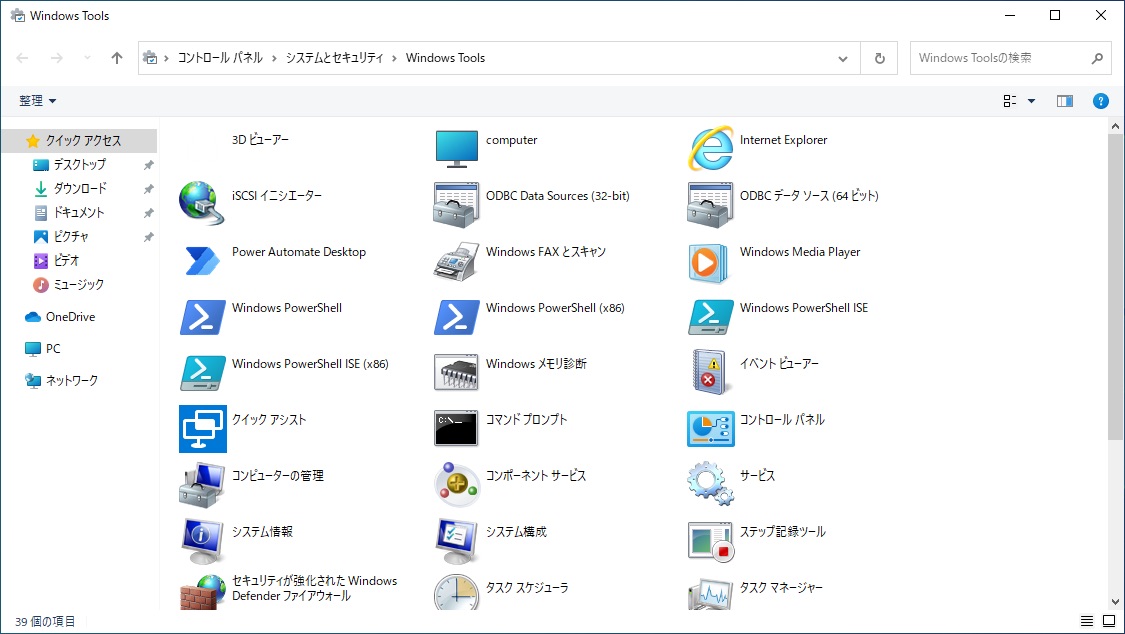Viewport: 1125px width, 634px height.
Task: Open the blue Help button
Action: (x=1101, y=101)
